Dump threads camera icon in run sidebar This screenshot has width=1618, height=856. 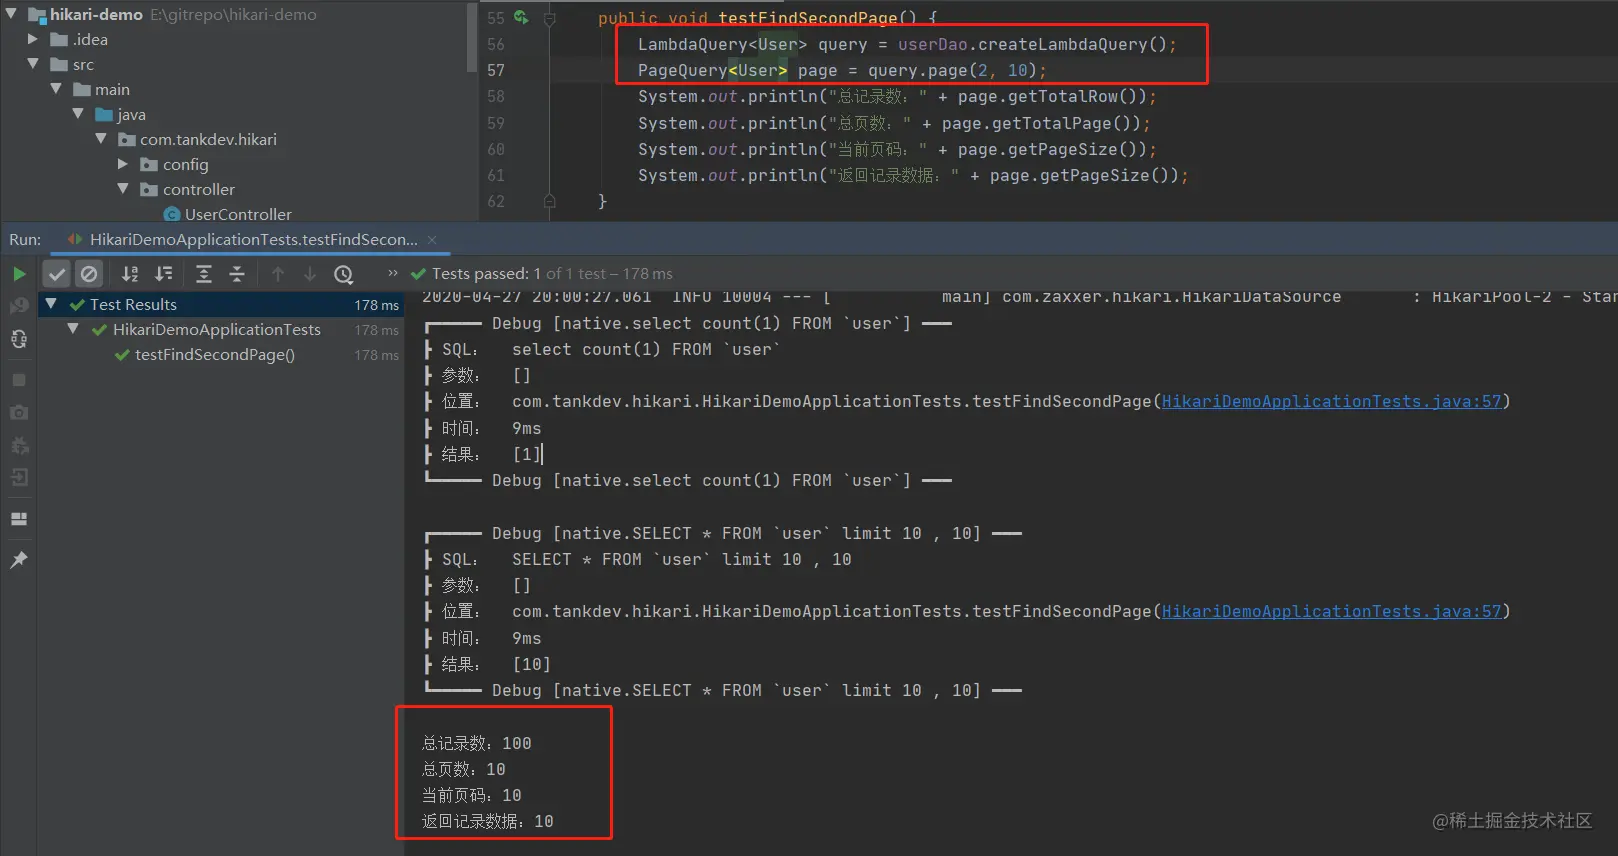click(x=19, y=412)
